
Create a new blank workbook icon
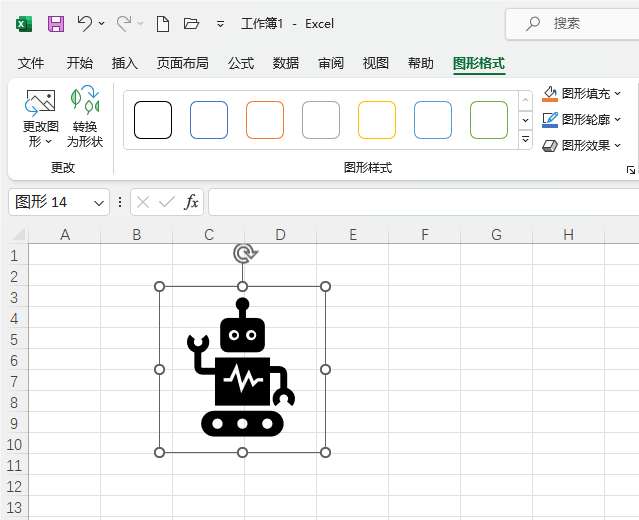[x=163, y=24]
